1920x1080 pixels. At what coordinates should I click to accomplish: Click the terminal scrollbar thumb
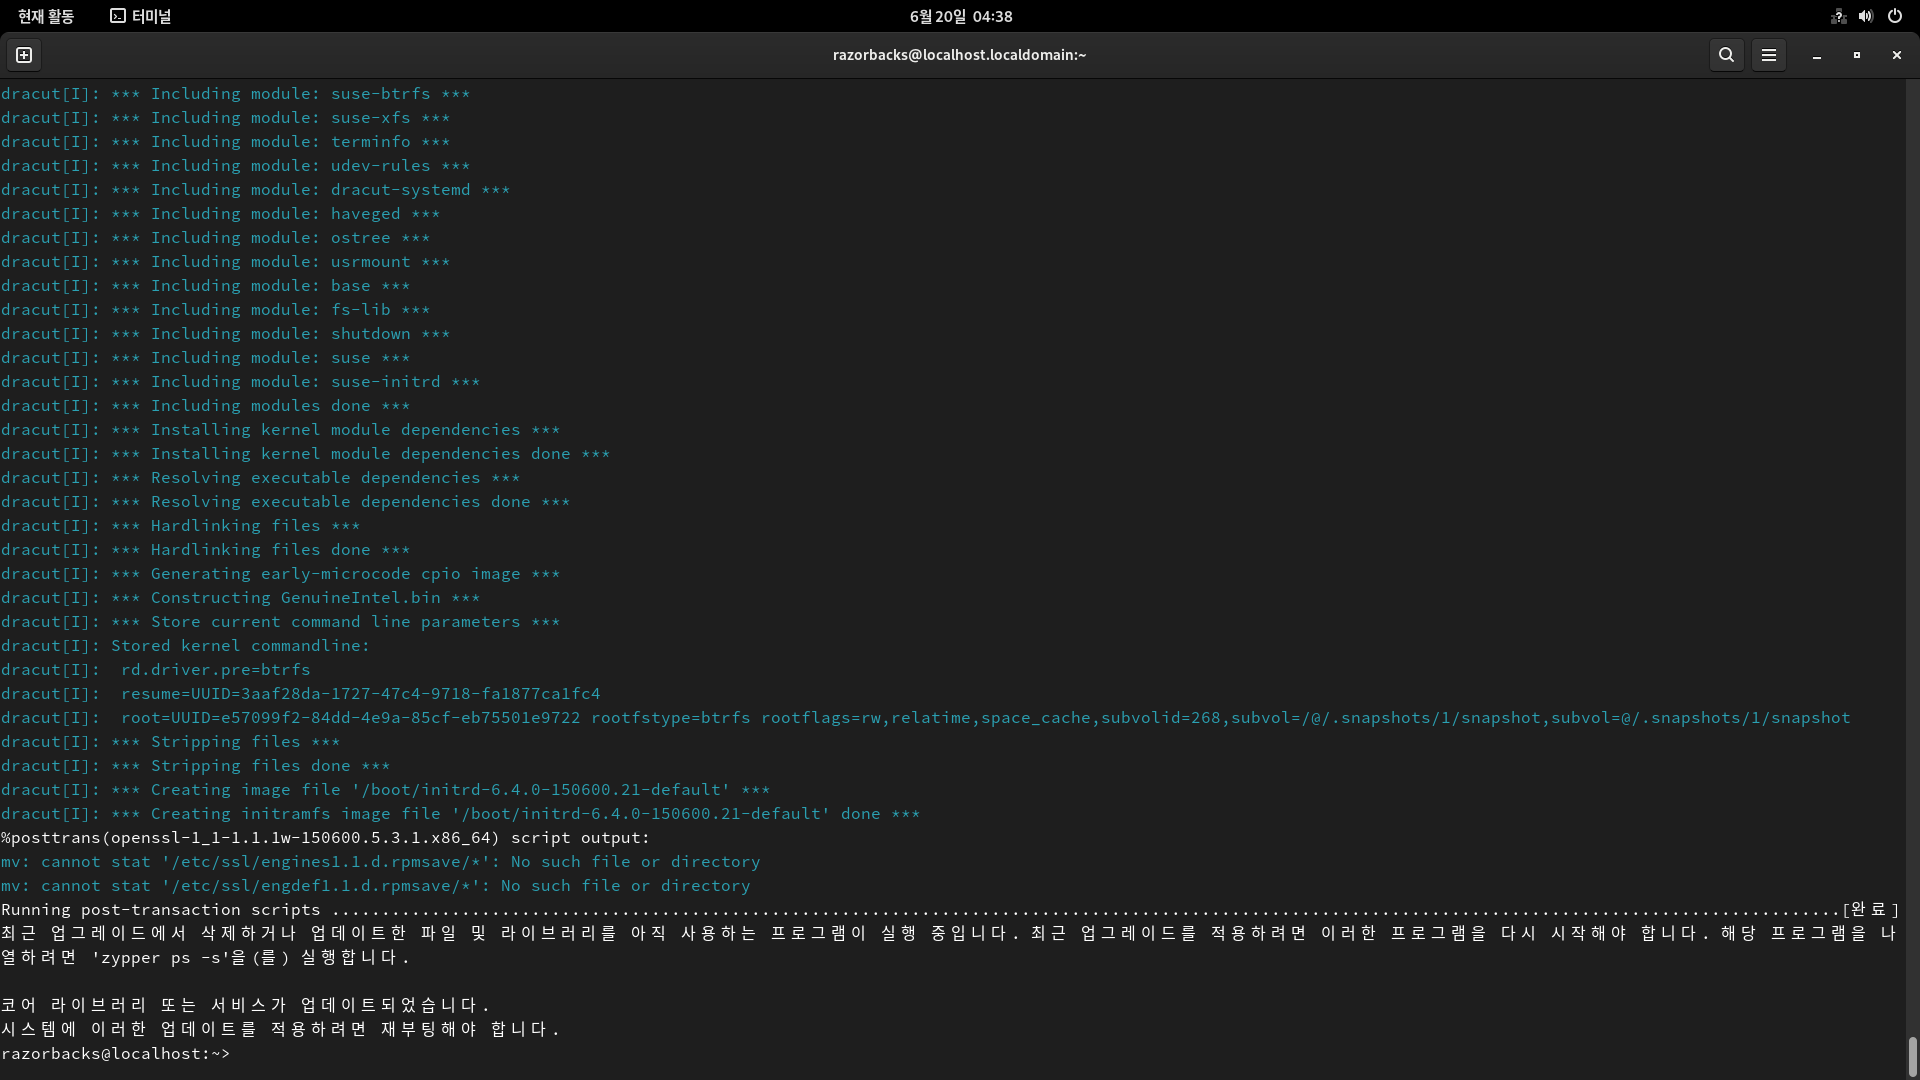tap(1912, 1056)
